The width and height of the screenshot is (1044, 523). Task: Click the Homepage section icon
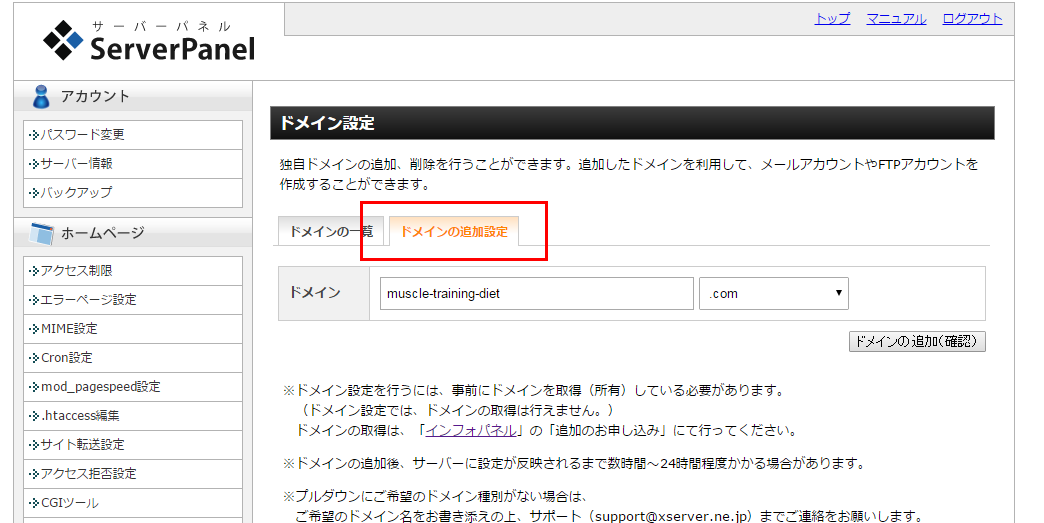41,233
